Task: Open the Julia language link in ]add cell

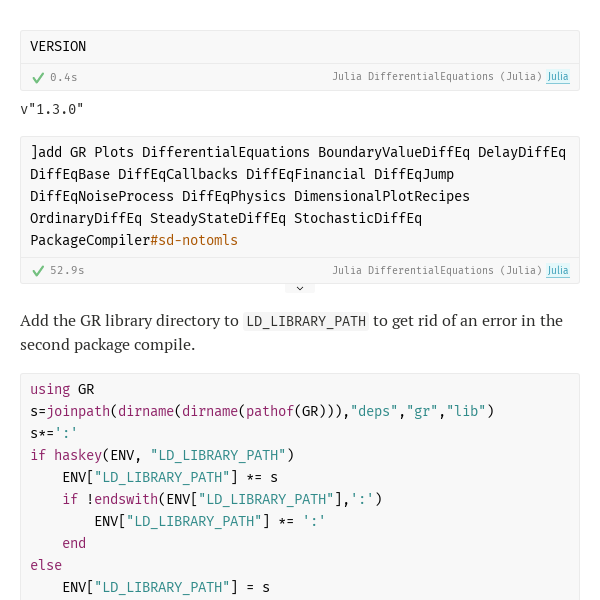Action: [558, 270]
